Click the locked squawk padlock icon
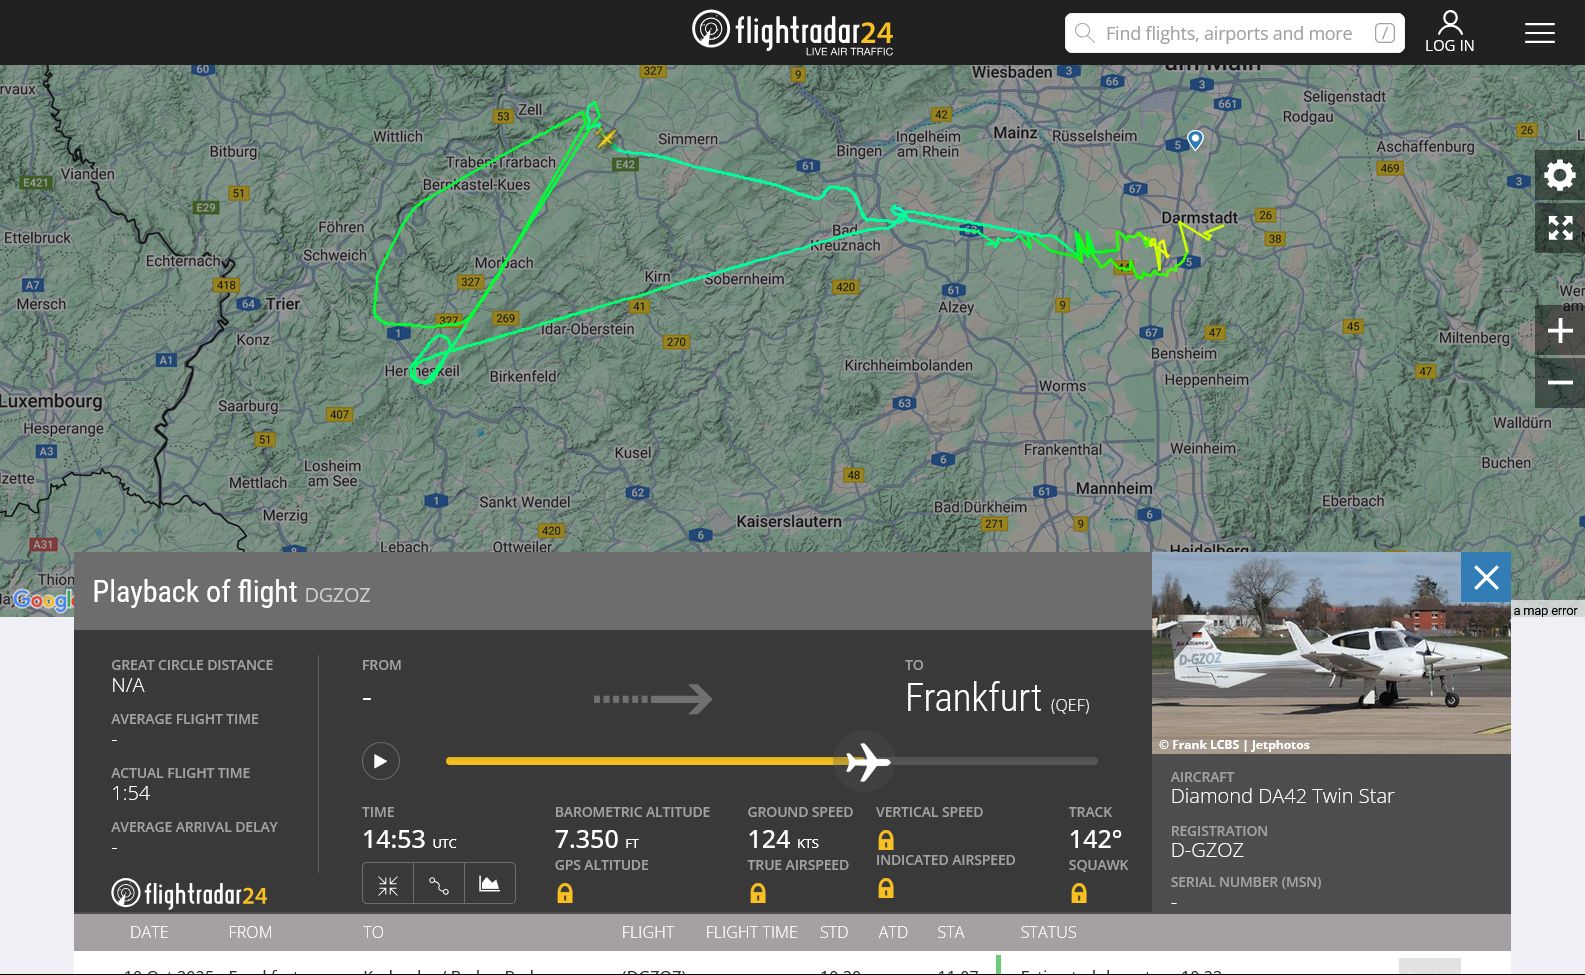1585x975 pixels. pyautogui.click(x=1078, y=893)
